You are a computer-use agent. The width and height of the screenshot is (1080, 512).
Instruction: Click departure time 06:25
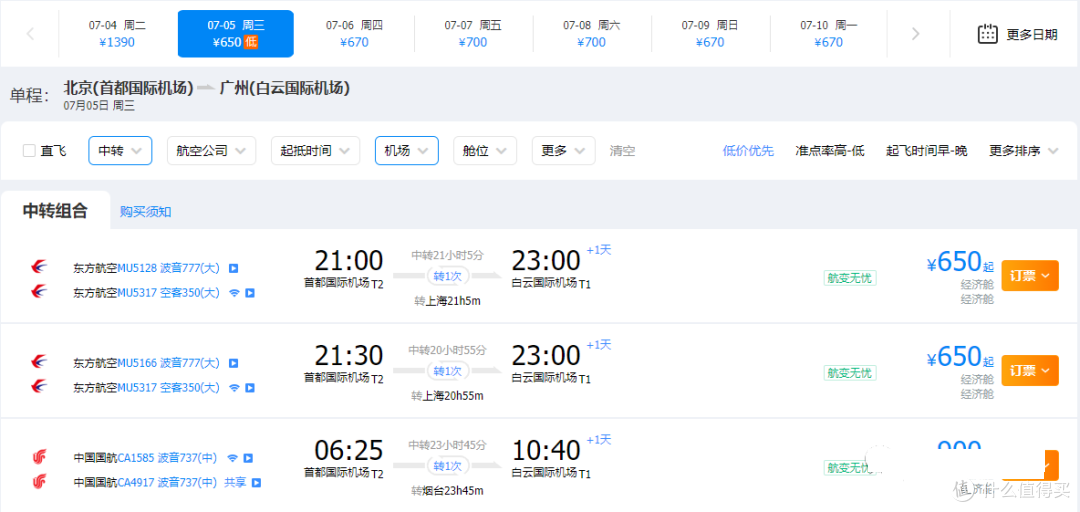pyautogui.click(x=349, y=451)
